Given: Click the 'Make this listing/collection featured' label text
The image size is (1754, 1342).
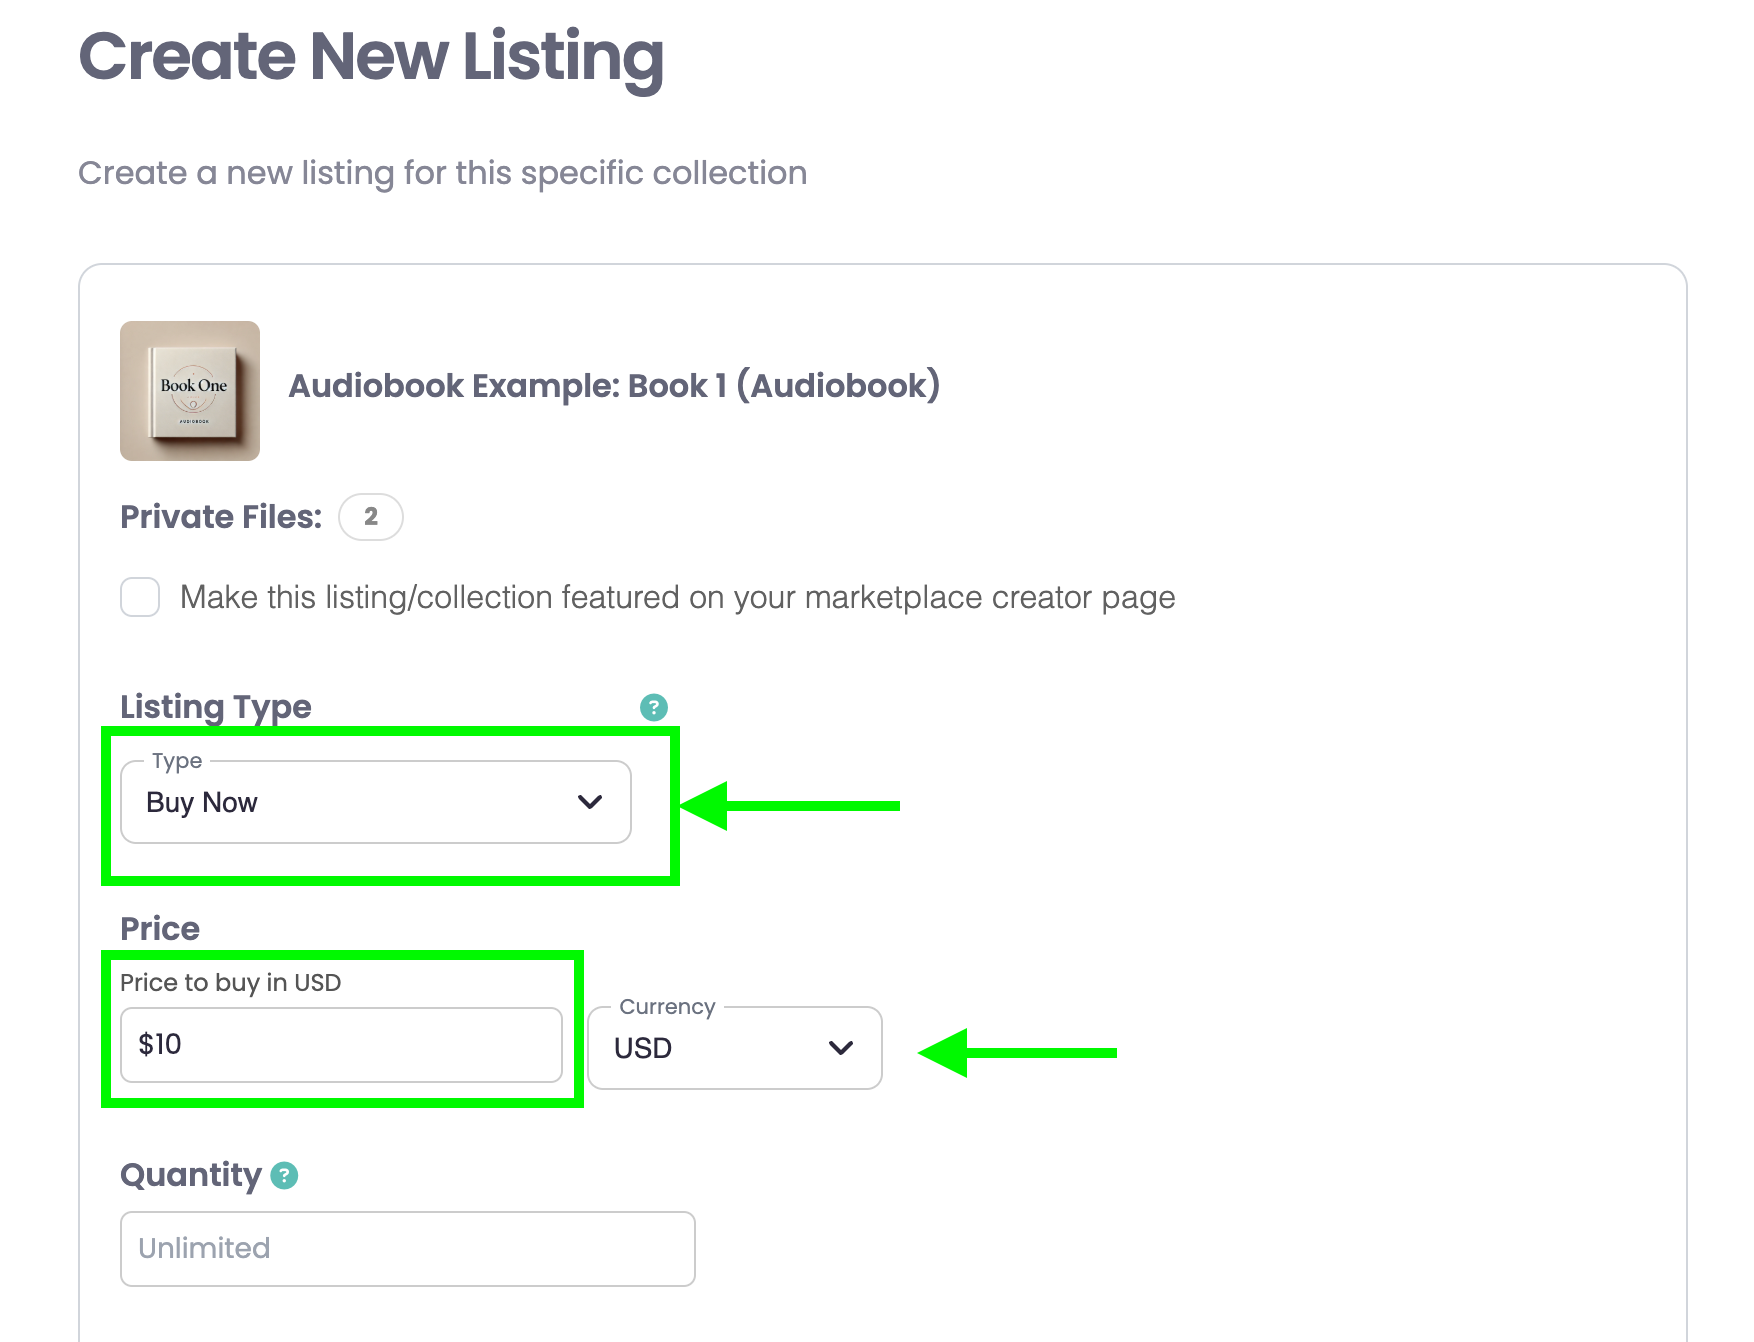Looking at the screenshot, I should (678, 597).
